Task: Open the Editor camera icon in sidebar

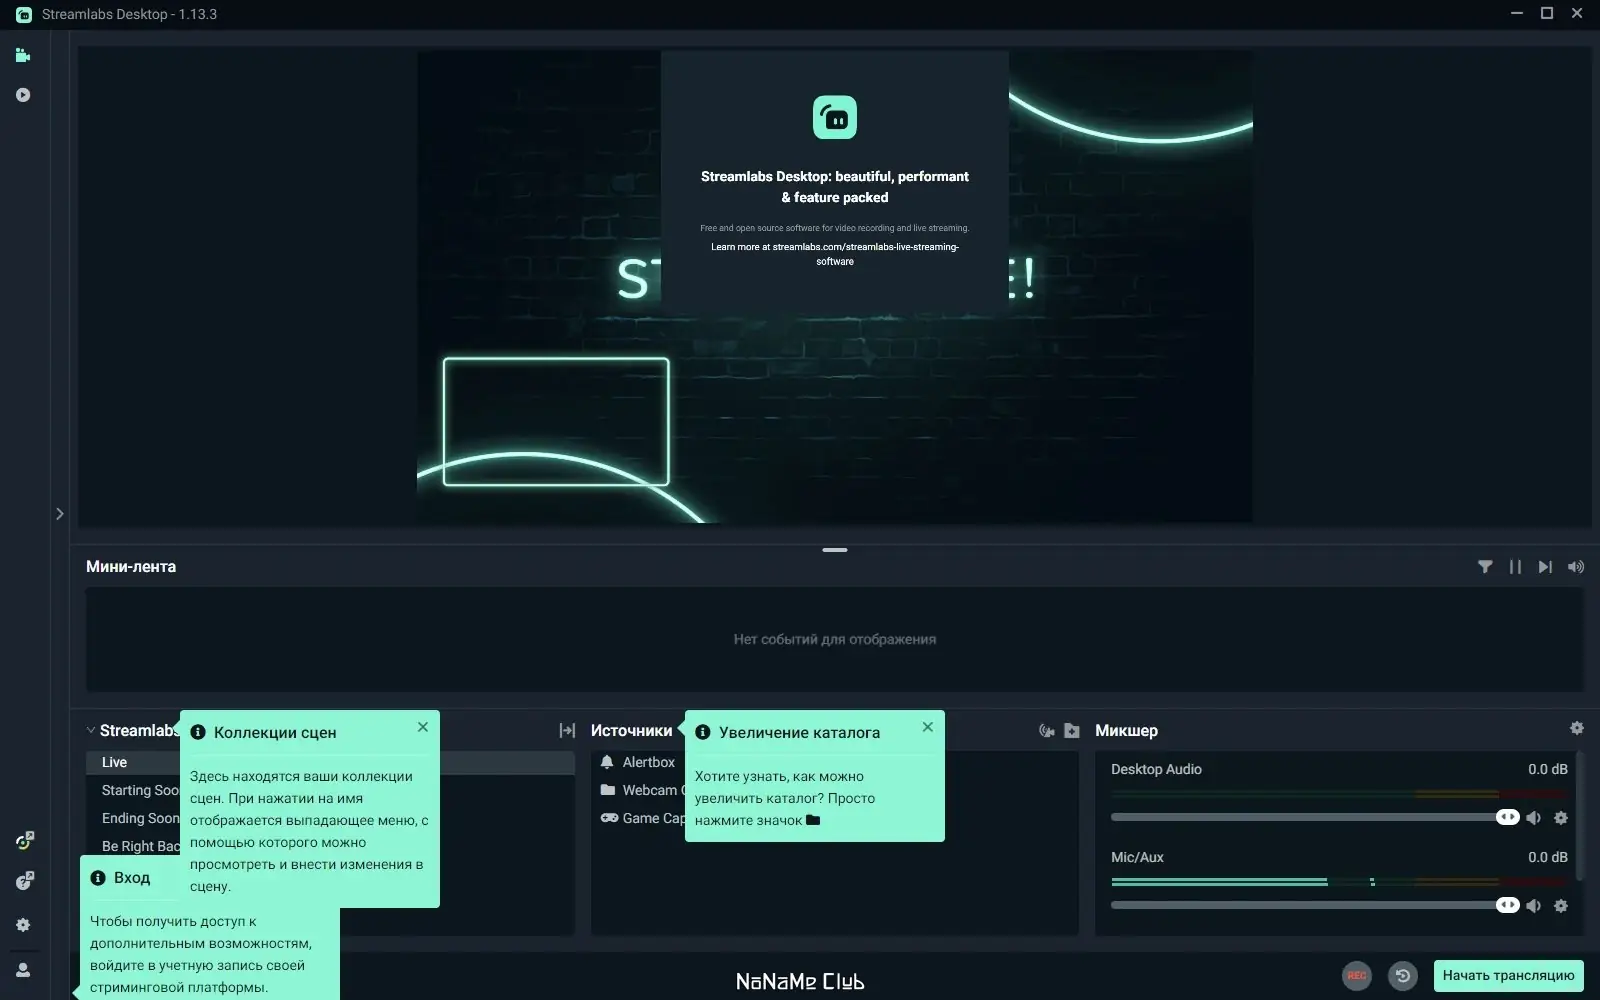Action: point(23,55)
